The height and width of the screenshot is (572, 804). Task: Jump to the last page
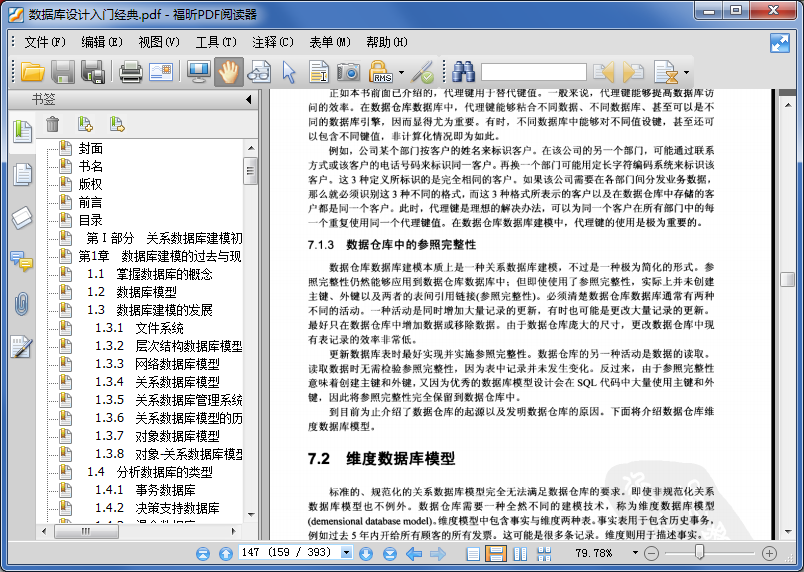coord(390,554)
